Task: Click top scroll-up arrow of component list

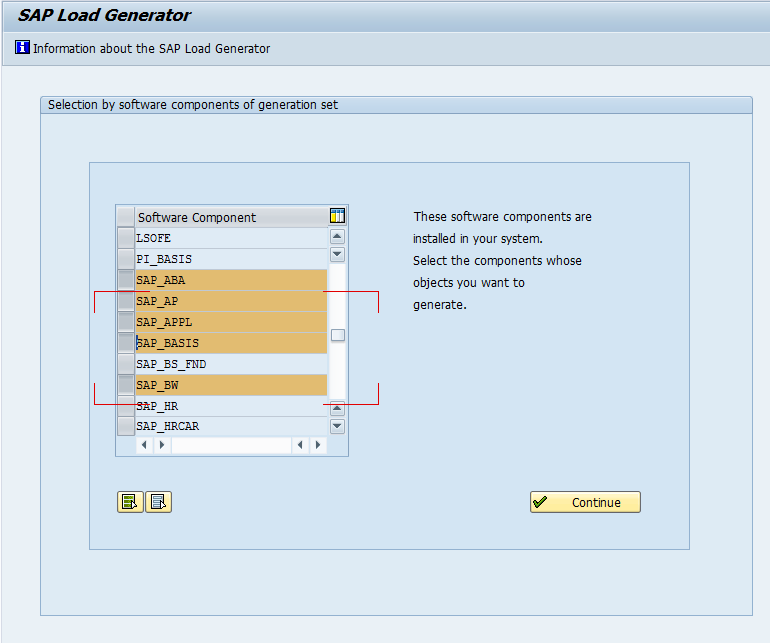Action: (x=337, y=237)
